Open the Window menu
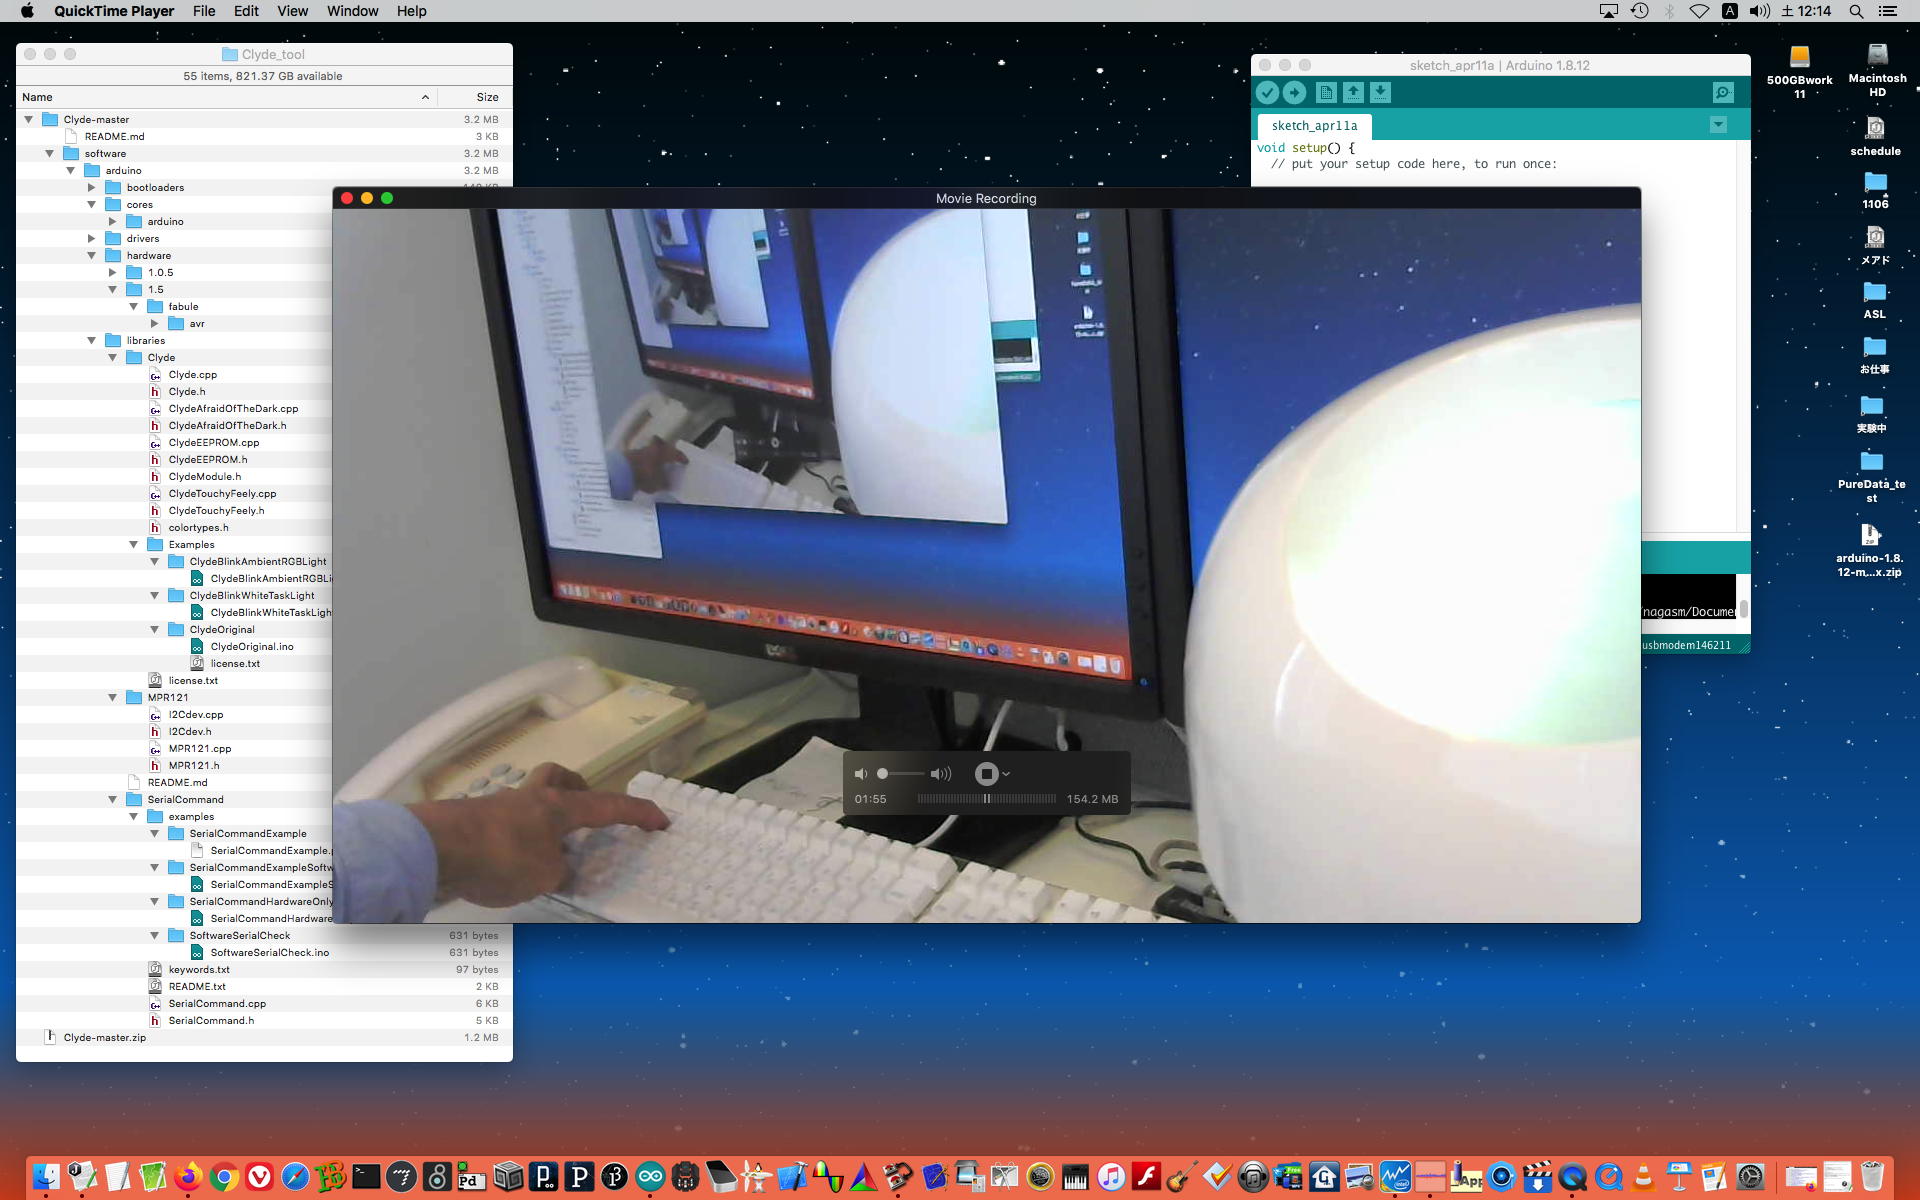 click(352, 11)
